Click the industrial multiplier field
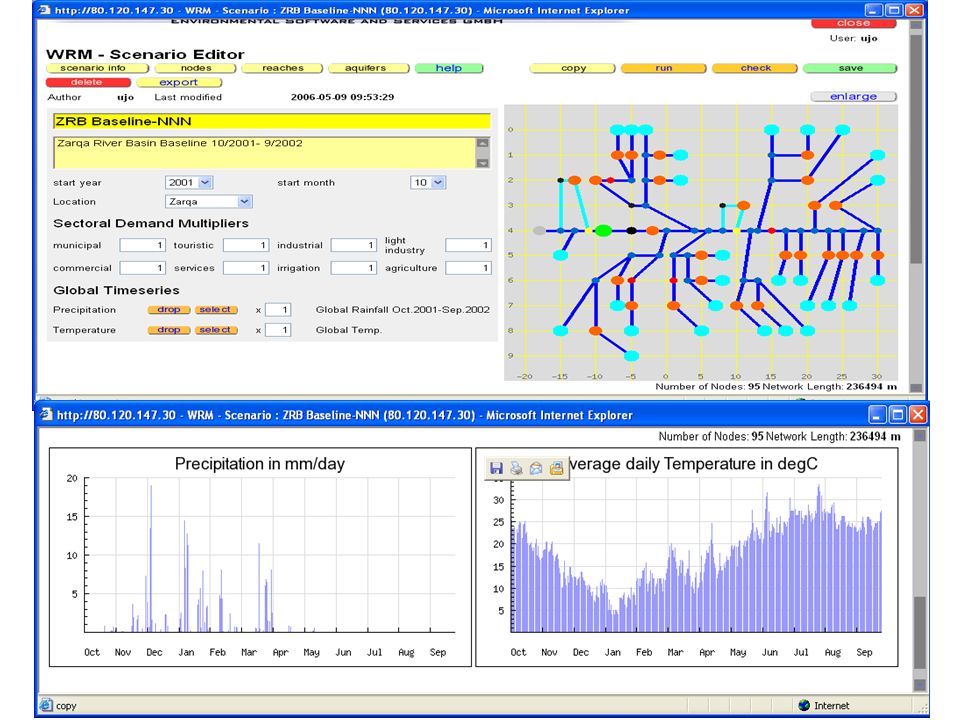Viewport: 960px width, 720px height. pos(353,245)
